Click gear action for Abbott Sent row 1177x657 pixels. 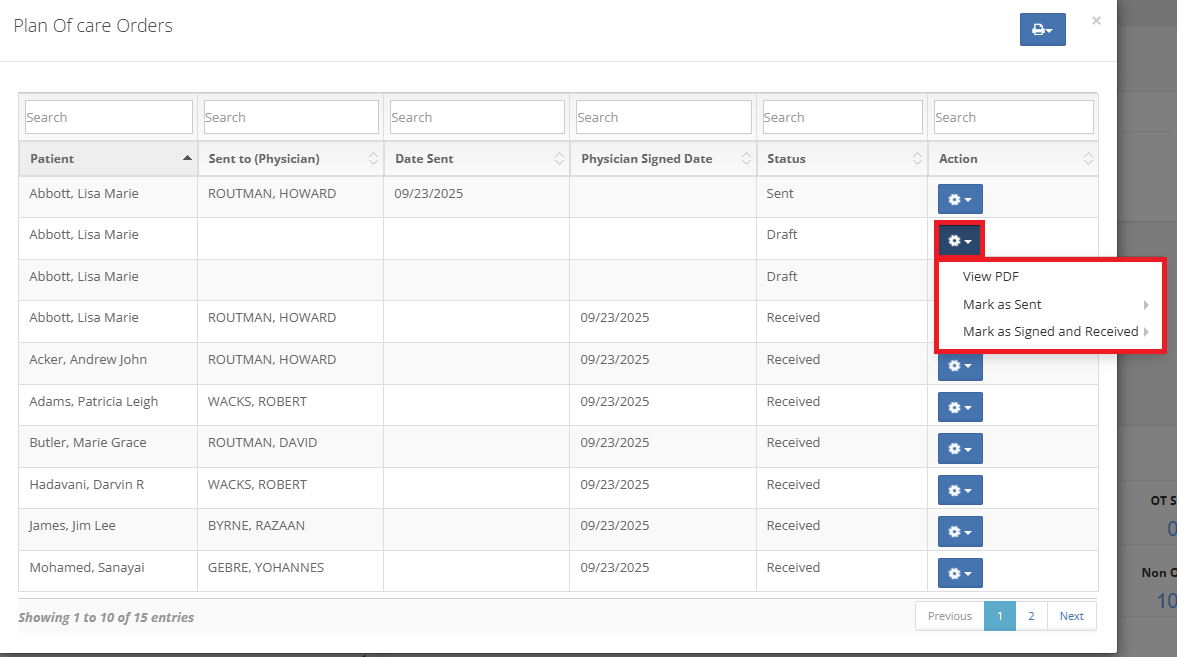(960, 200)
